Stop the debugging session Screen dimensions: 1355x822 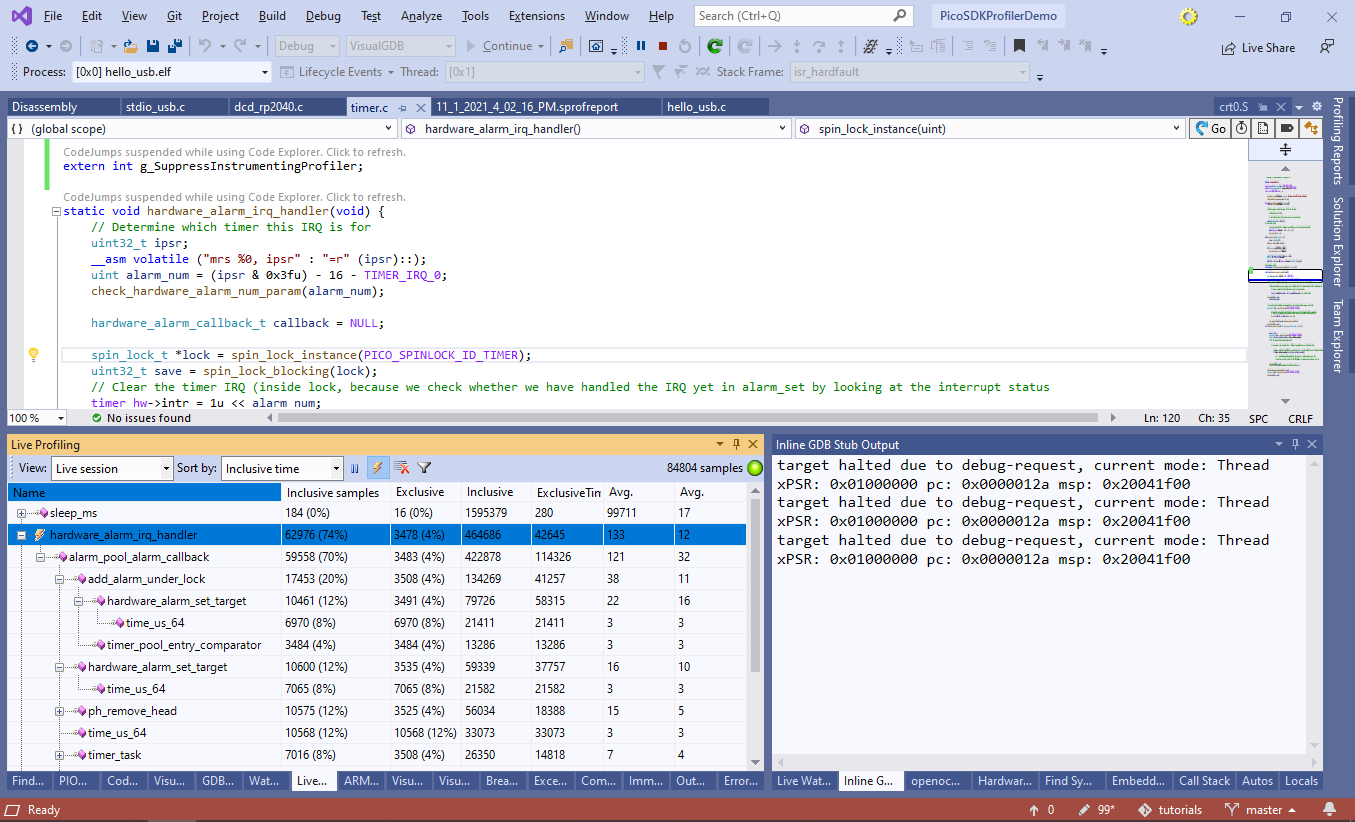pyautogui.click(x=663, y=46)
